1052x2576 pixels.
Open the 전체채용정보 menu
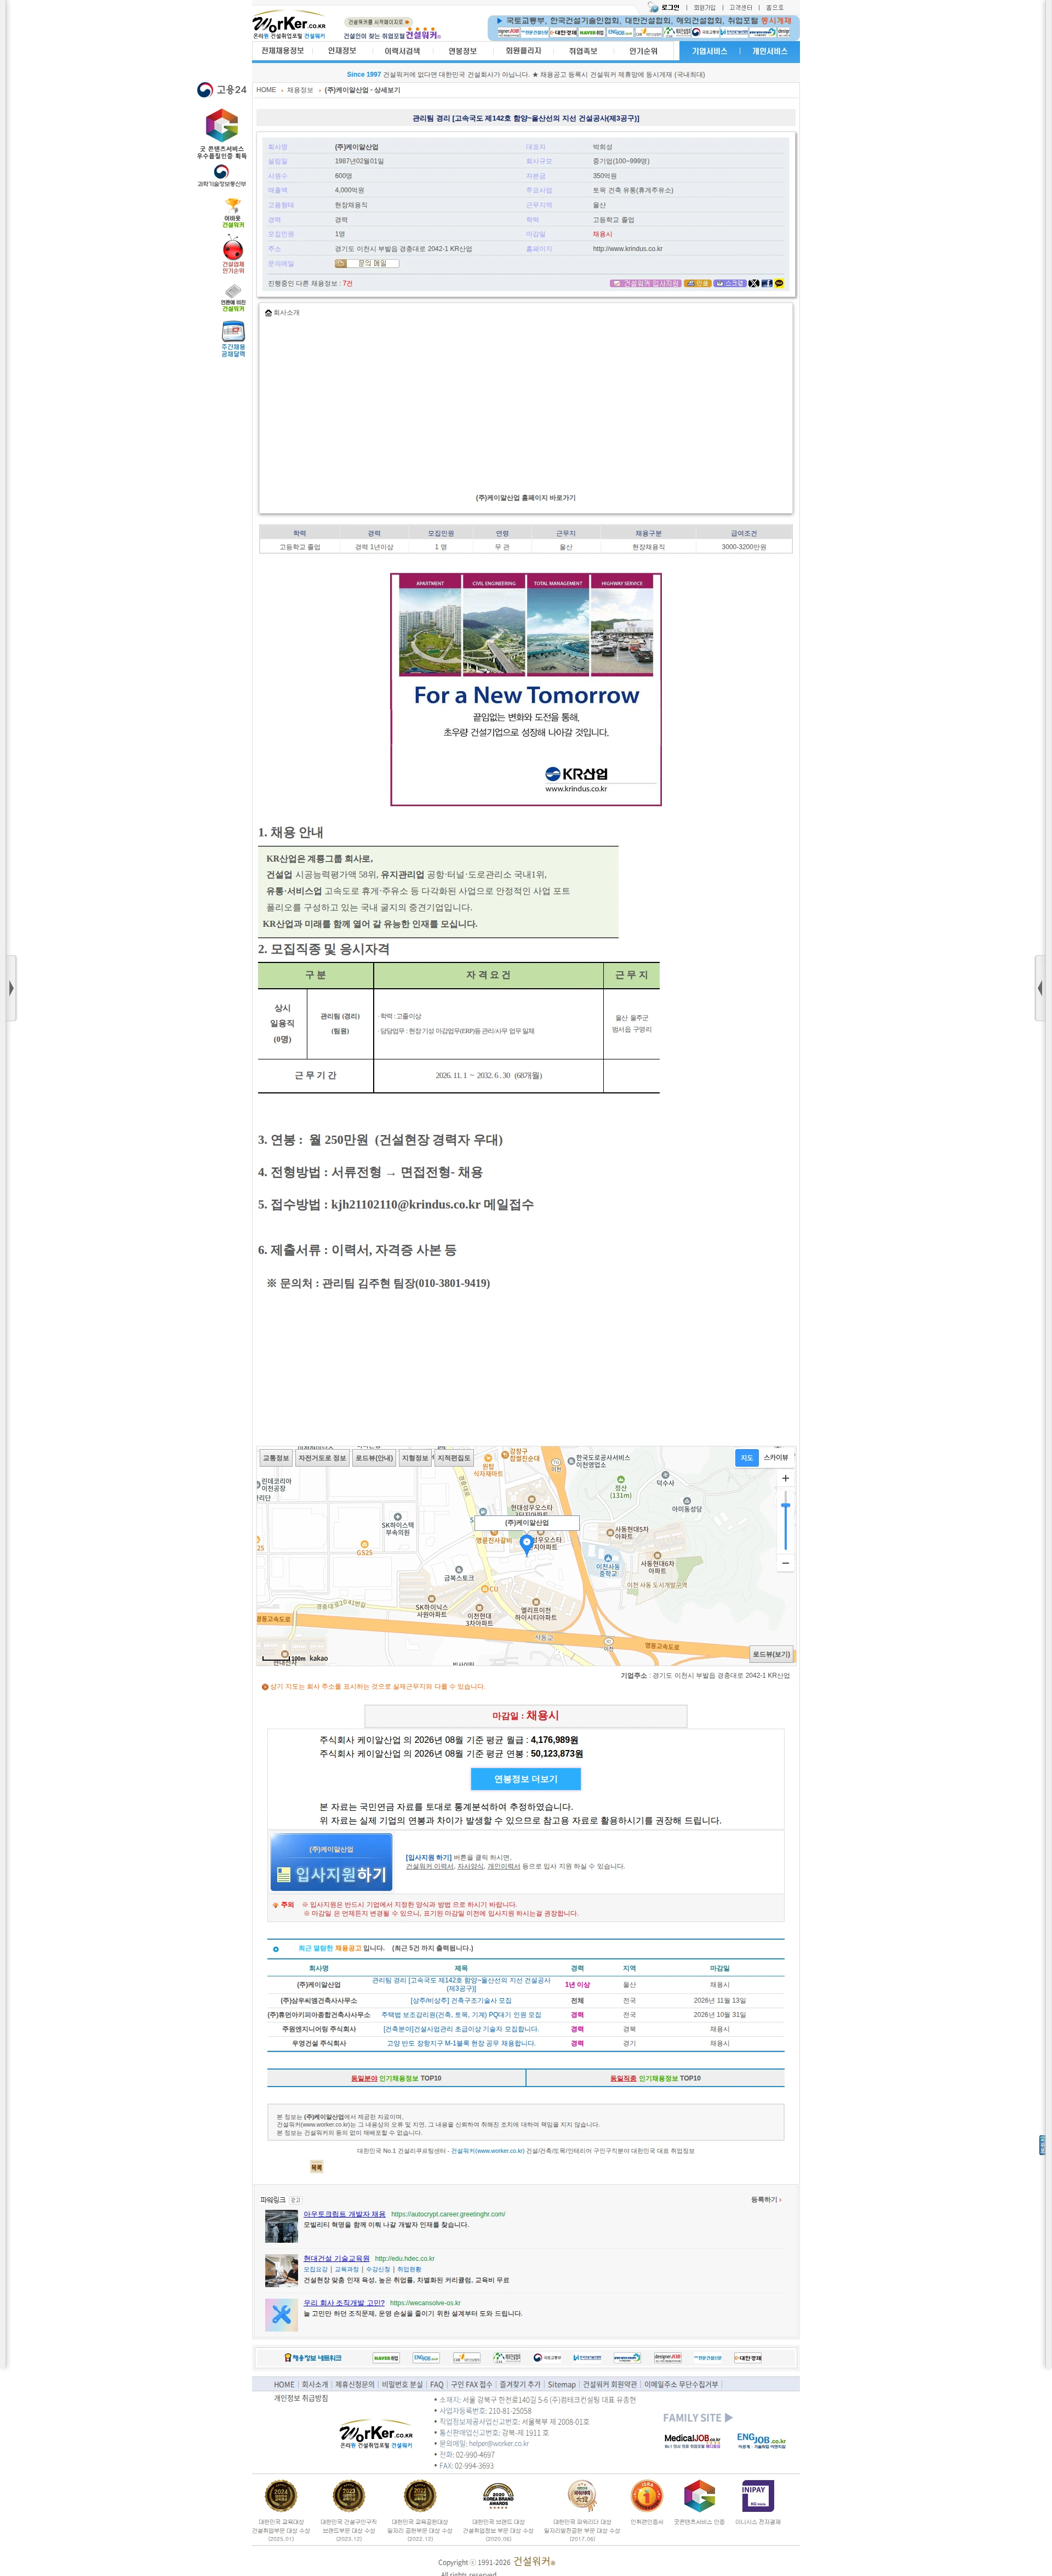click(x=283, y=51)
